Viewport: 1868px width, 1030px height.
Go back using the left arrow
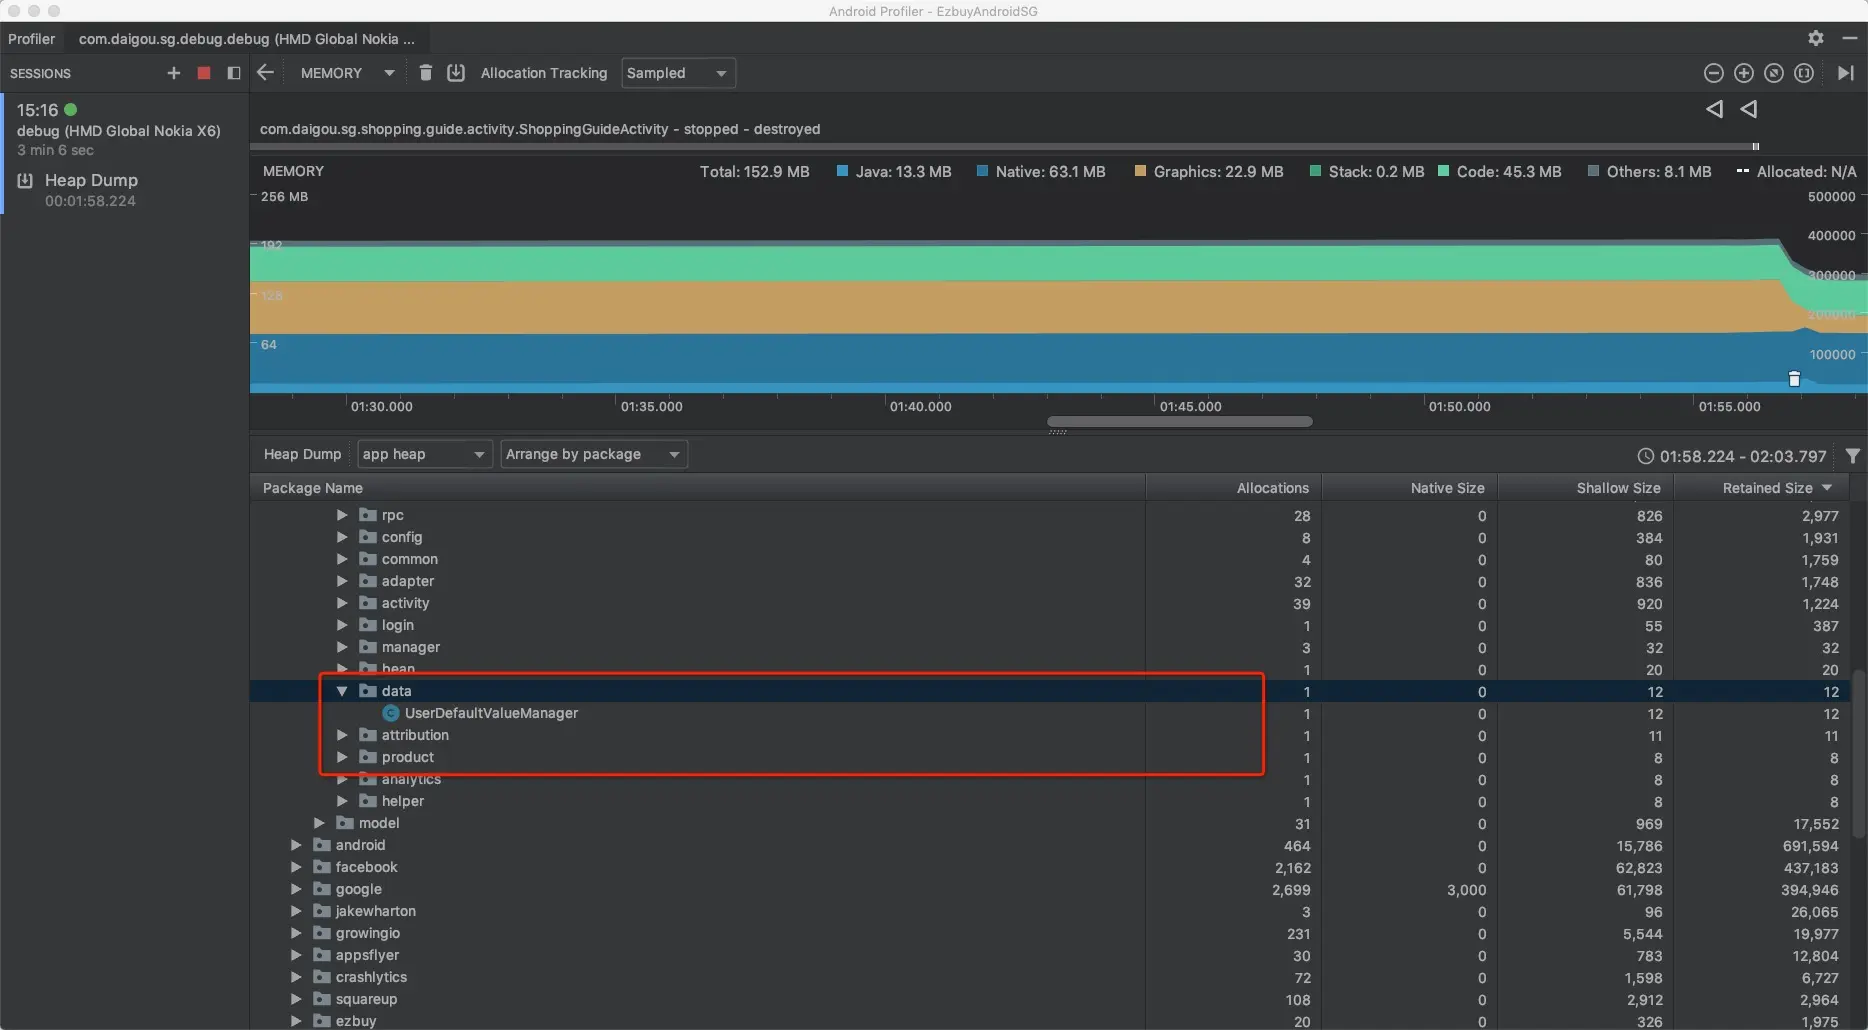click(265, 73)
